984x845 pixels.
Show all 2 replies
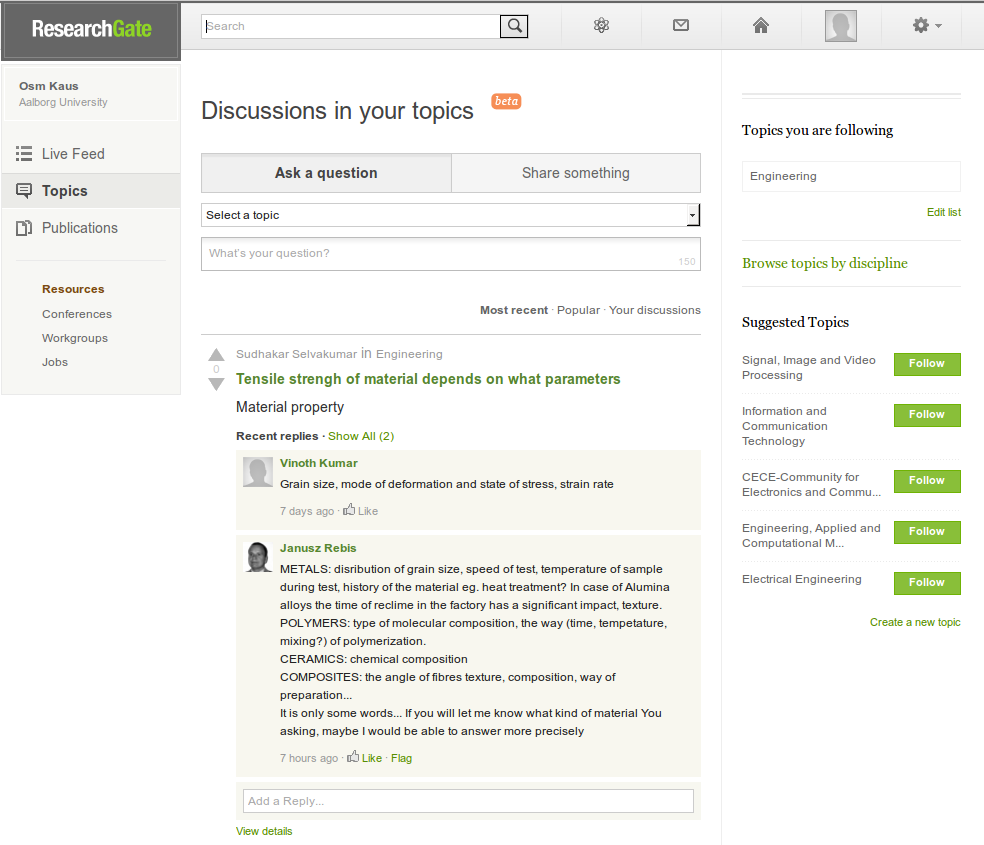[361, 436]
